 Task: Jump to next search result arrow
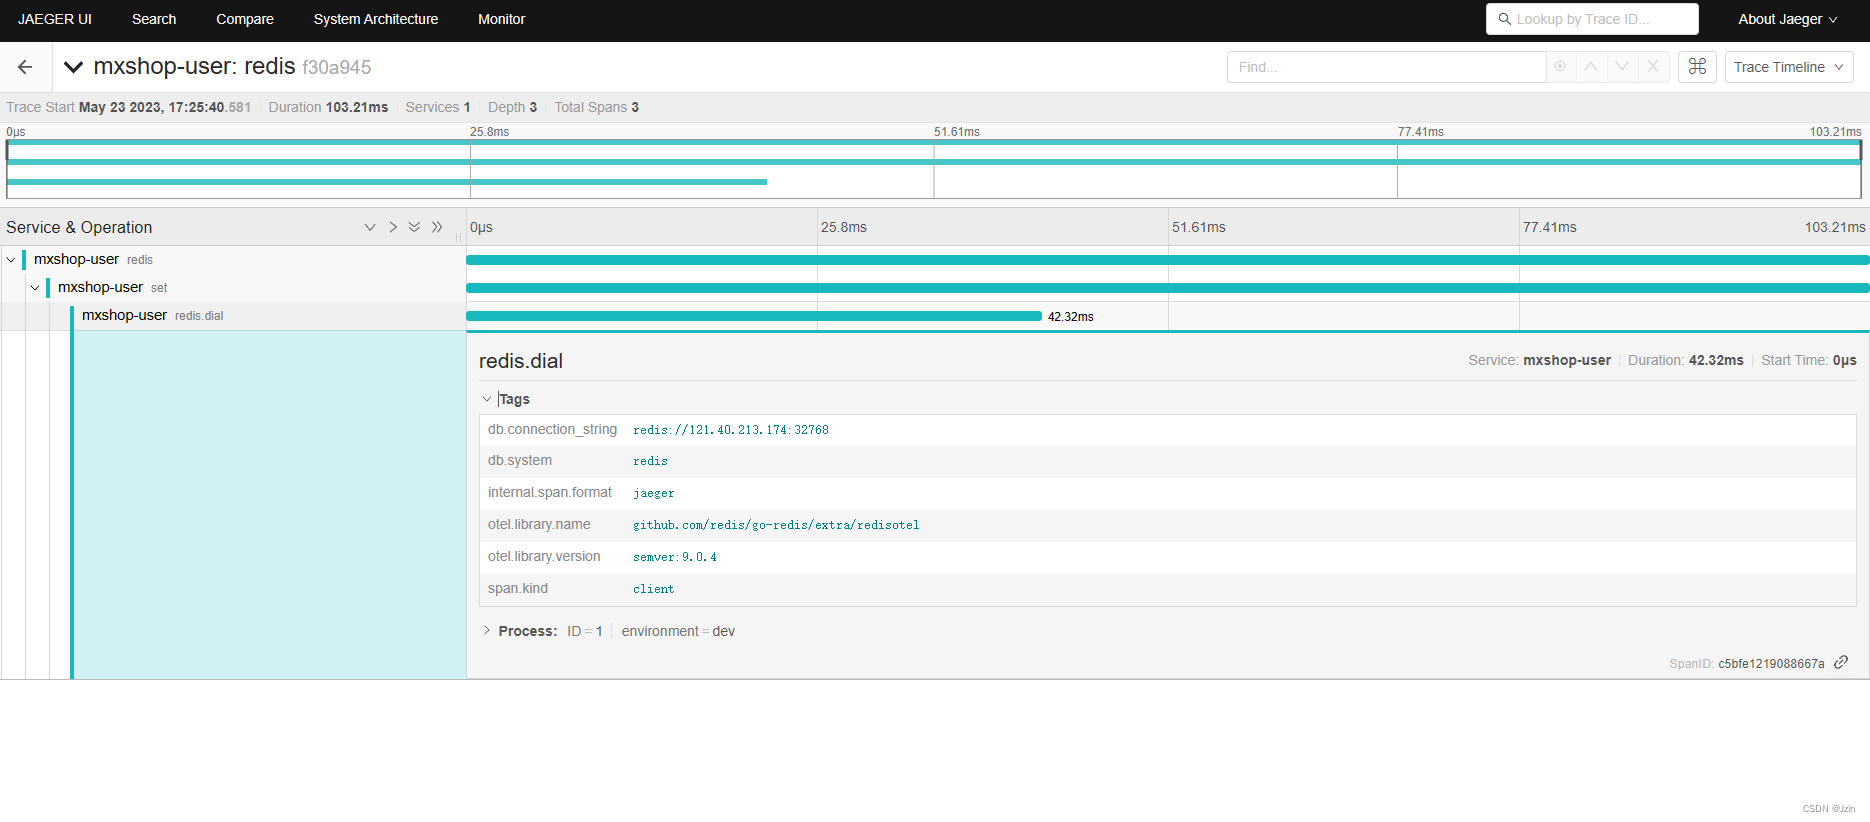coord(1622,67)
